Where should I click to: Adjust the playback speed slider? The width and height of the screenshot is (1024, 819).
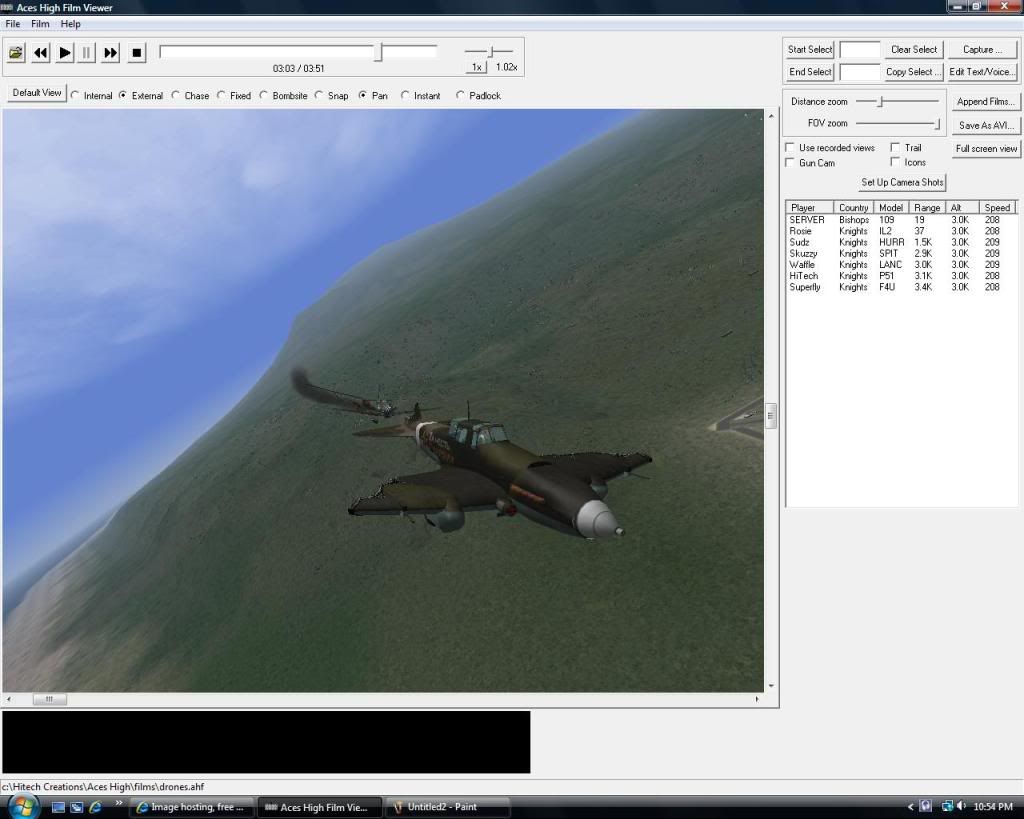click(491, 51)
